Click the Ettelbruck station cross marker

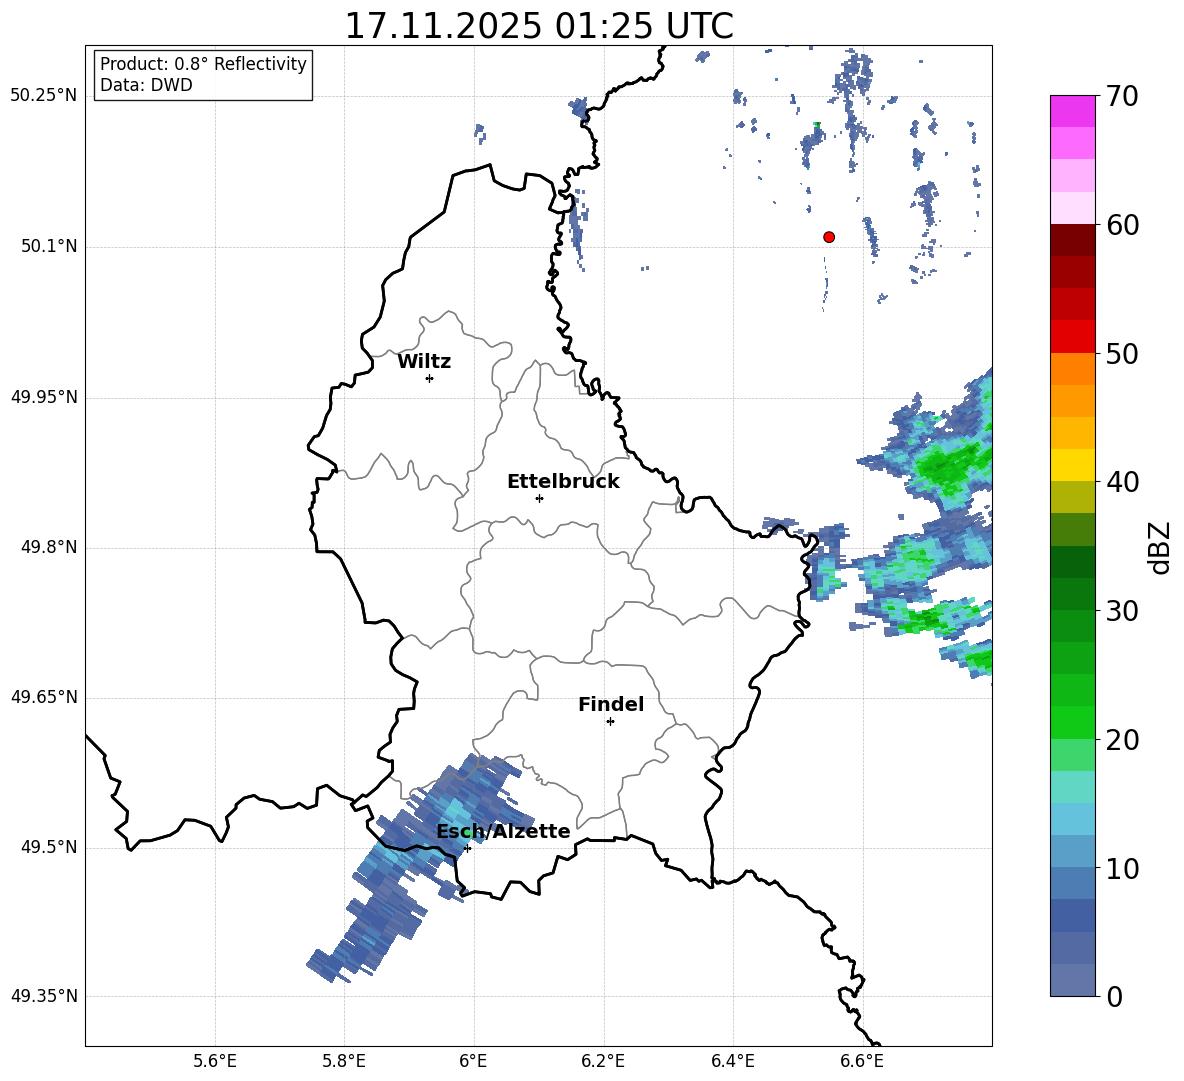[539, 498]
